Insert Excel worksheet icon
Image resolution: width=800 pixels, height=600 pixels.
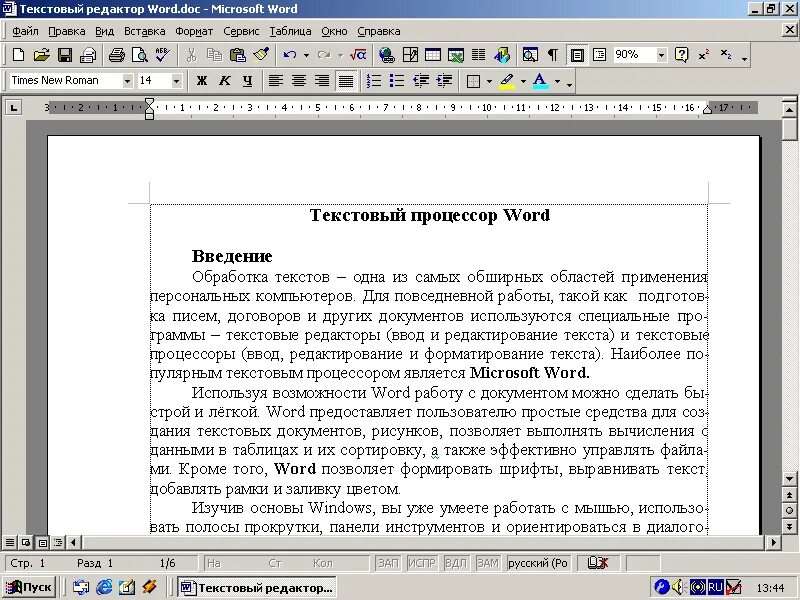point(456,55)
